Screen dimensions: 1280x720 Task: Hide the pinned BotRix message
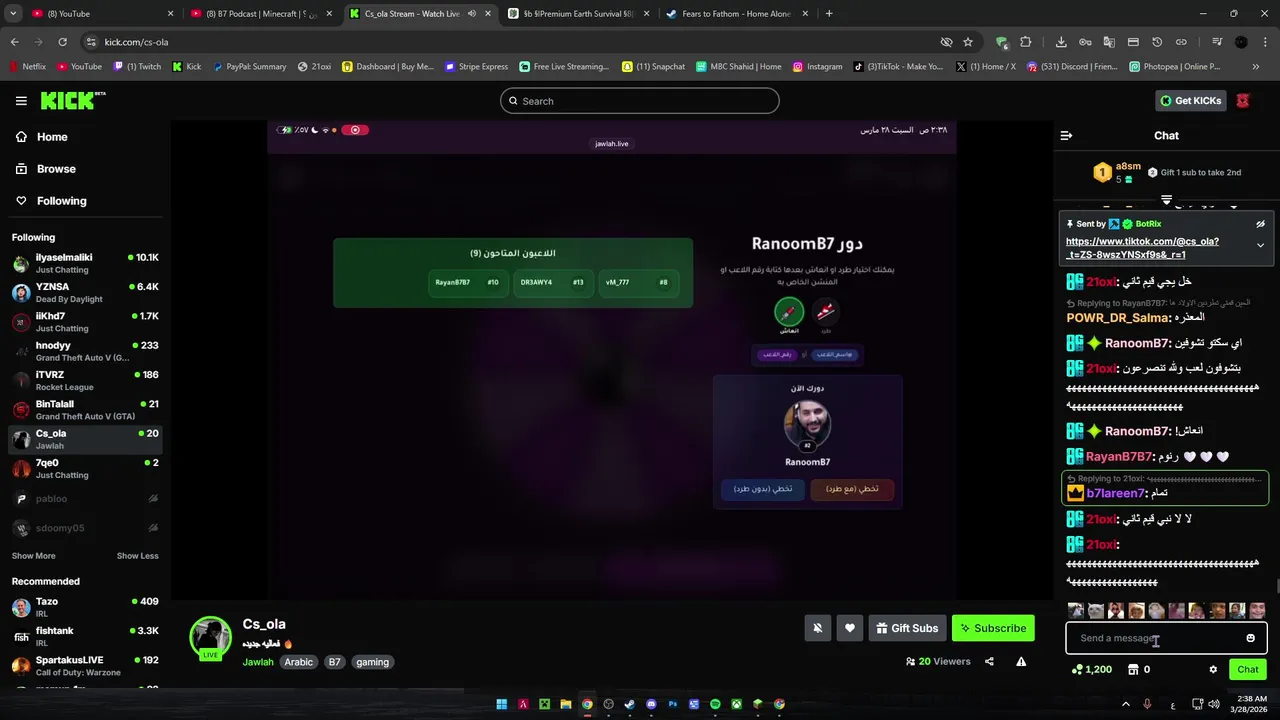[x=1260, y=224]
